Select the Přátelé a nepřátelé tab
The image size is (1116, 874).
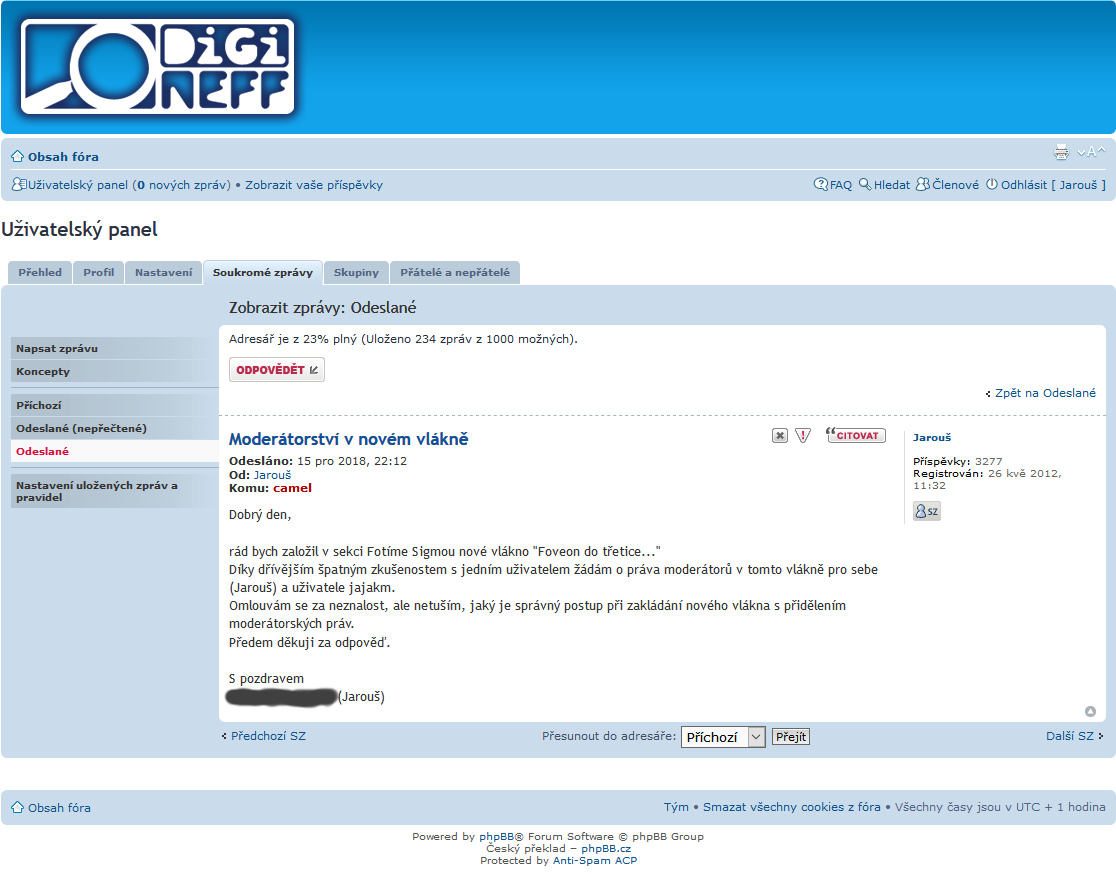point(454,272)
